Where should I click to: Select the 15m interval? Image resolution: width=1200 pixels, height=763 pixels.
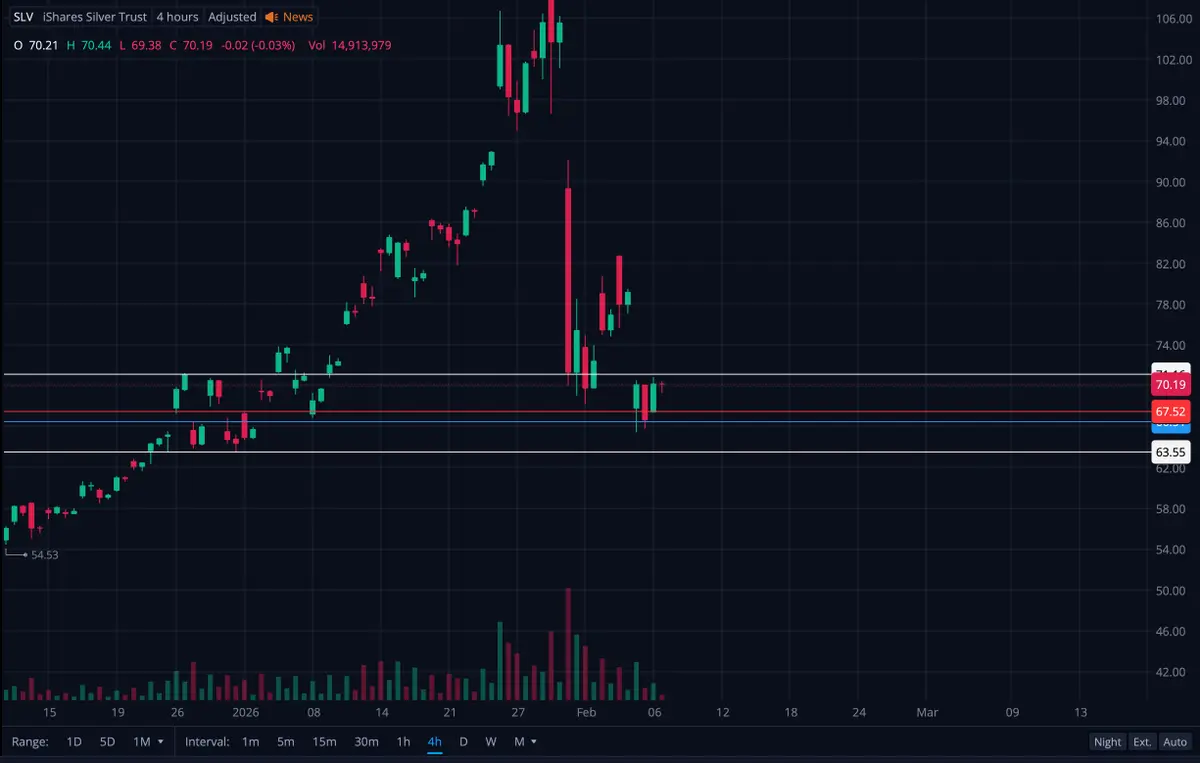pos(324,742)
